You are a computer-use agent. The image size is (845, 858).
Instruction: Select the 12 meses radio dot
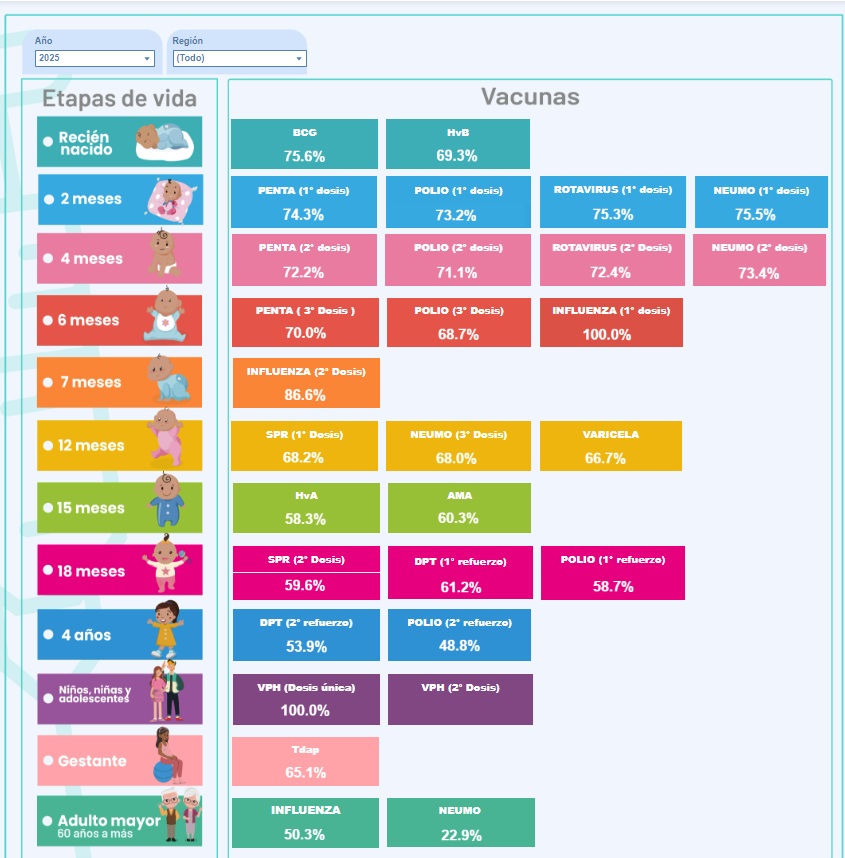tap(48, 445)
